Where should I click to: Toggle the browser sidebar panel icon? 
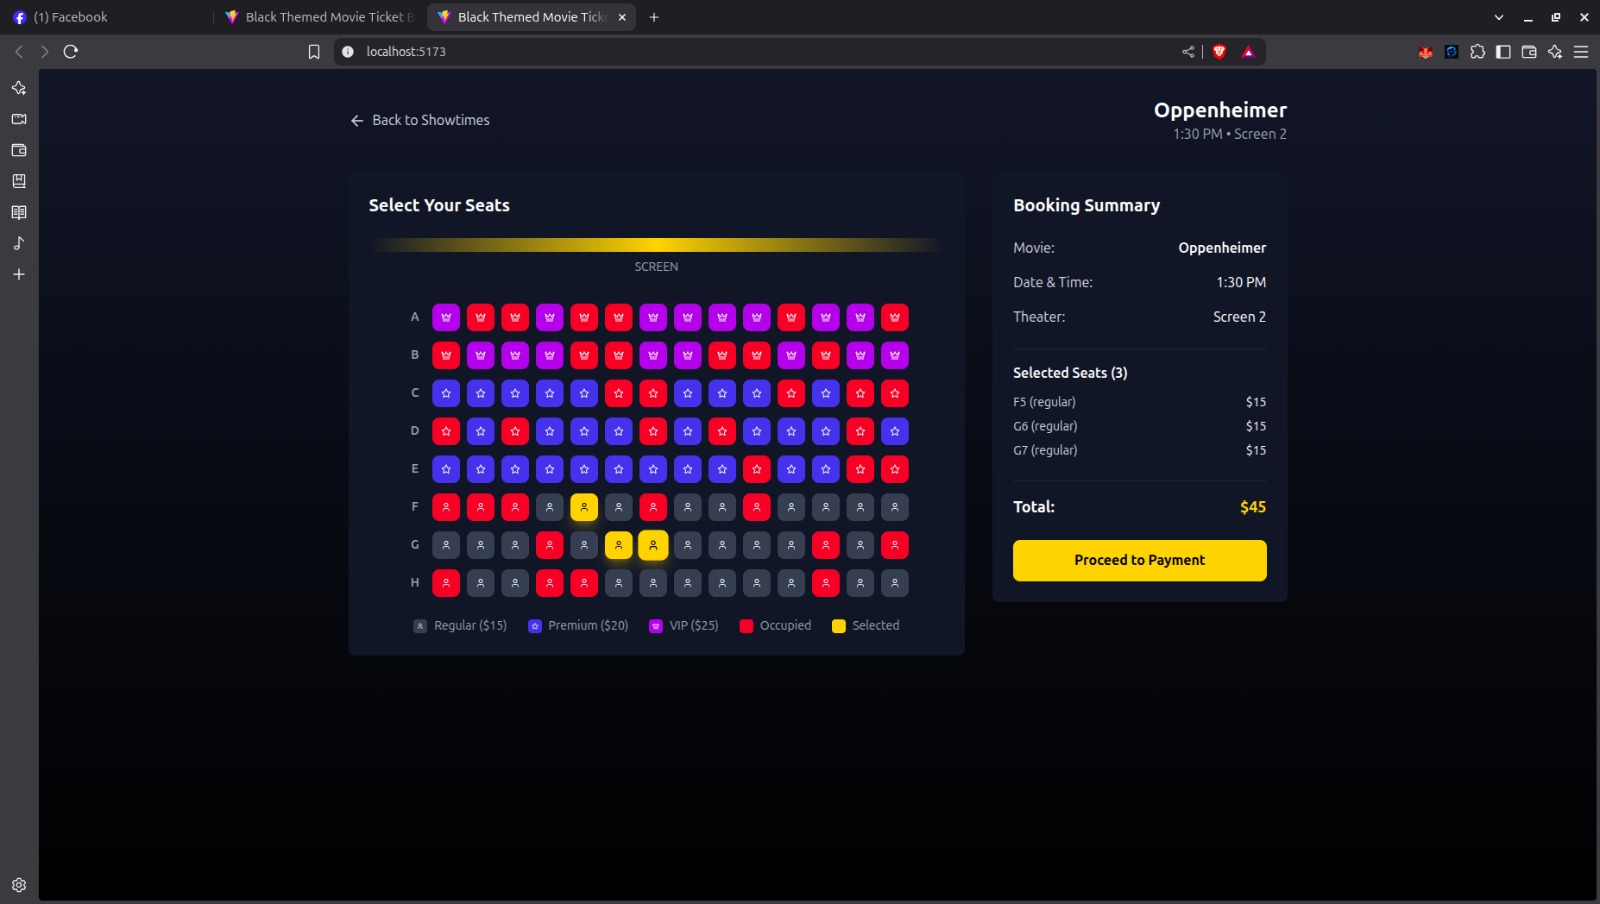coord(1503,52)
